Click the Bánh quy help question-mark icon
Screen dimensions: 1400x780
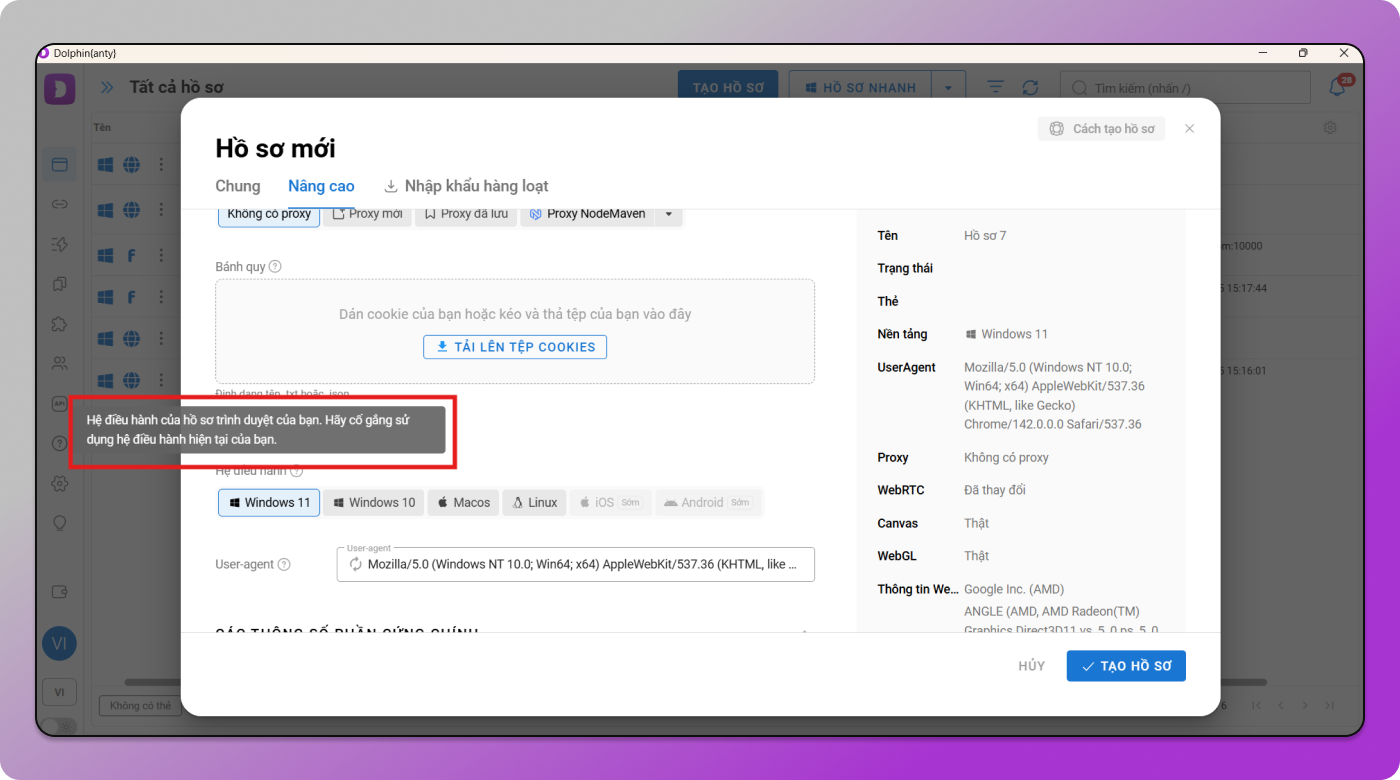tap(275, 267)
